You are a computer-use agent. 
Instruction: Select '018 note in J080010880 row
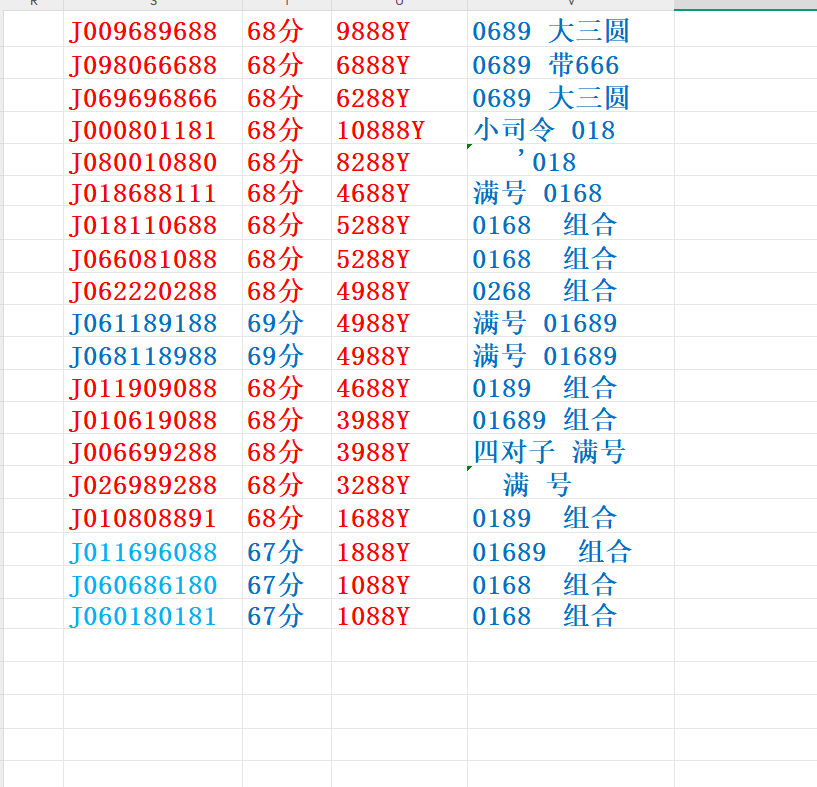(571, 161)
